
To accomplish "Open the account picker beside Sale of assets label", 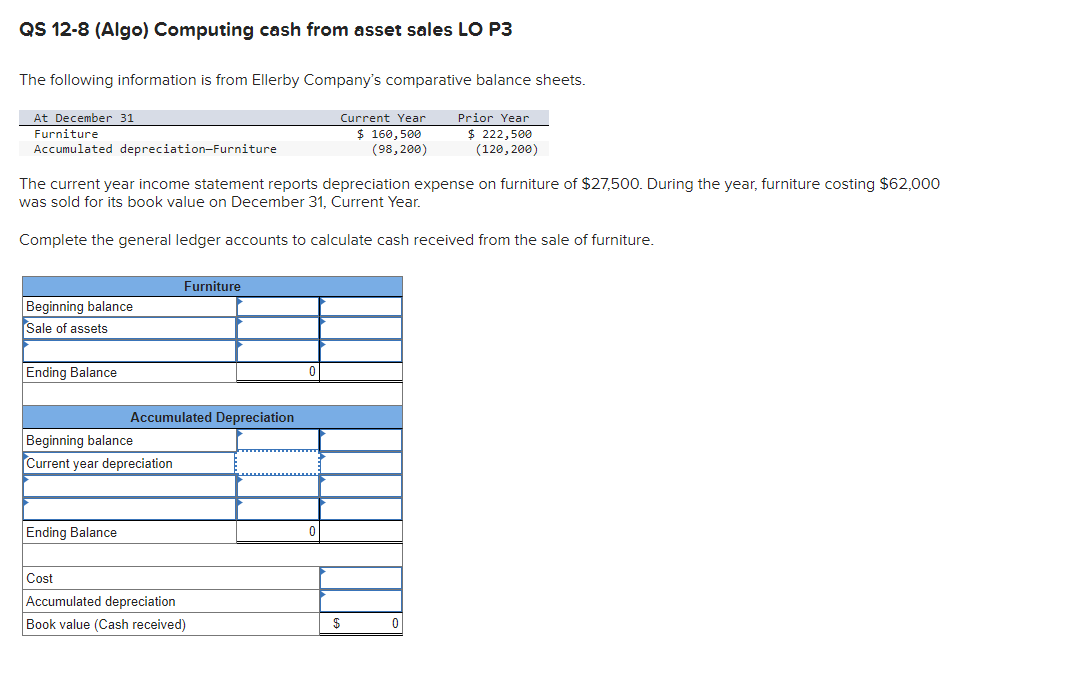I will pyautogui.click(x=24, y=321).
